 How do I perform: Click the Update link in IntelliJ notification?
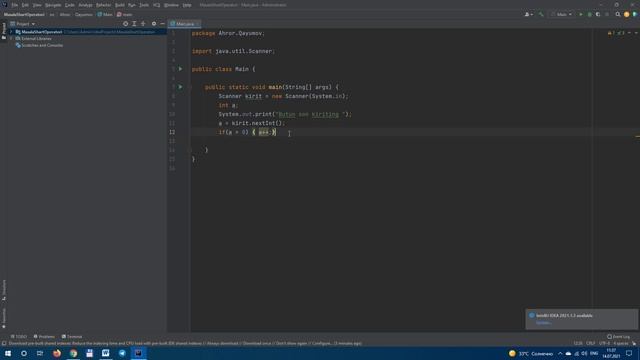pyautogui.click(x=543, y=323)
